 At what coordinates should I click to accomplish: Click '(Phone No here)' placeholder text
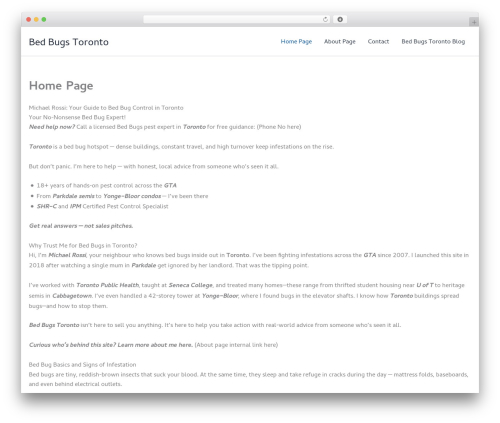click(x=279, y=127)
